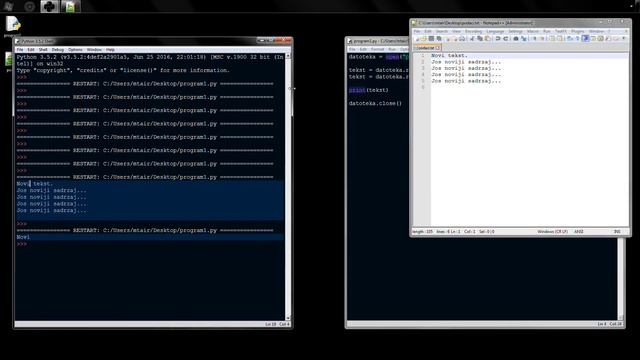Viewport: 640px width, 360px height.
Task: Click scroll up arrow in Python Shell
Action: click(x=288, y=56)
